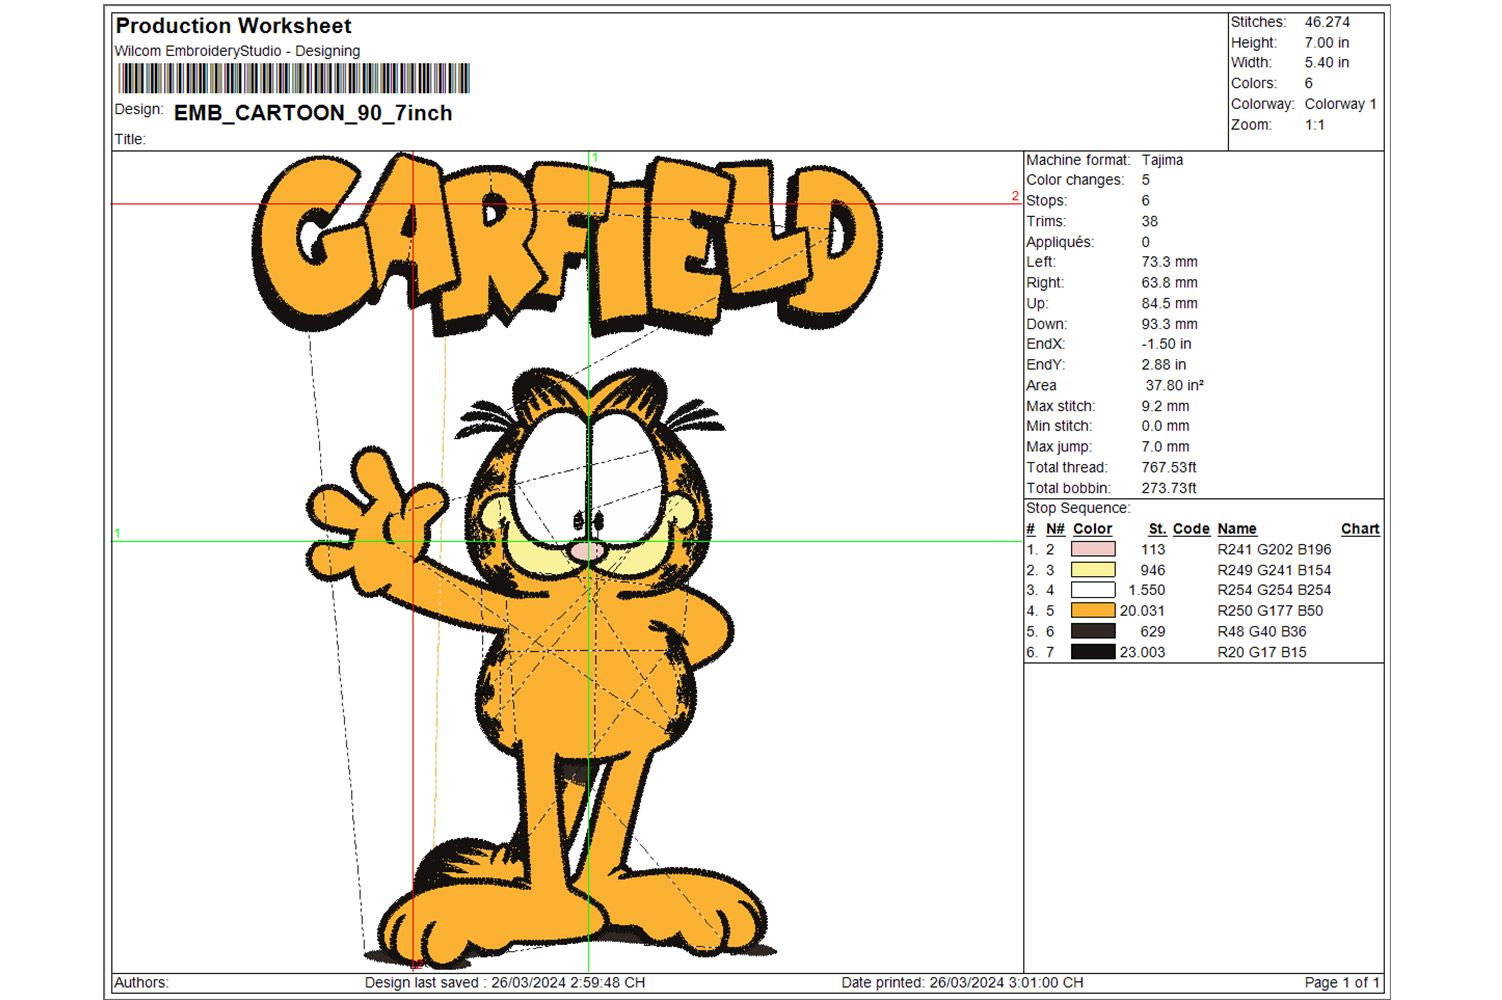1502x1000 pixels.
Task: Click the Down value 93.3 mm
Action: coord(1169,324)
